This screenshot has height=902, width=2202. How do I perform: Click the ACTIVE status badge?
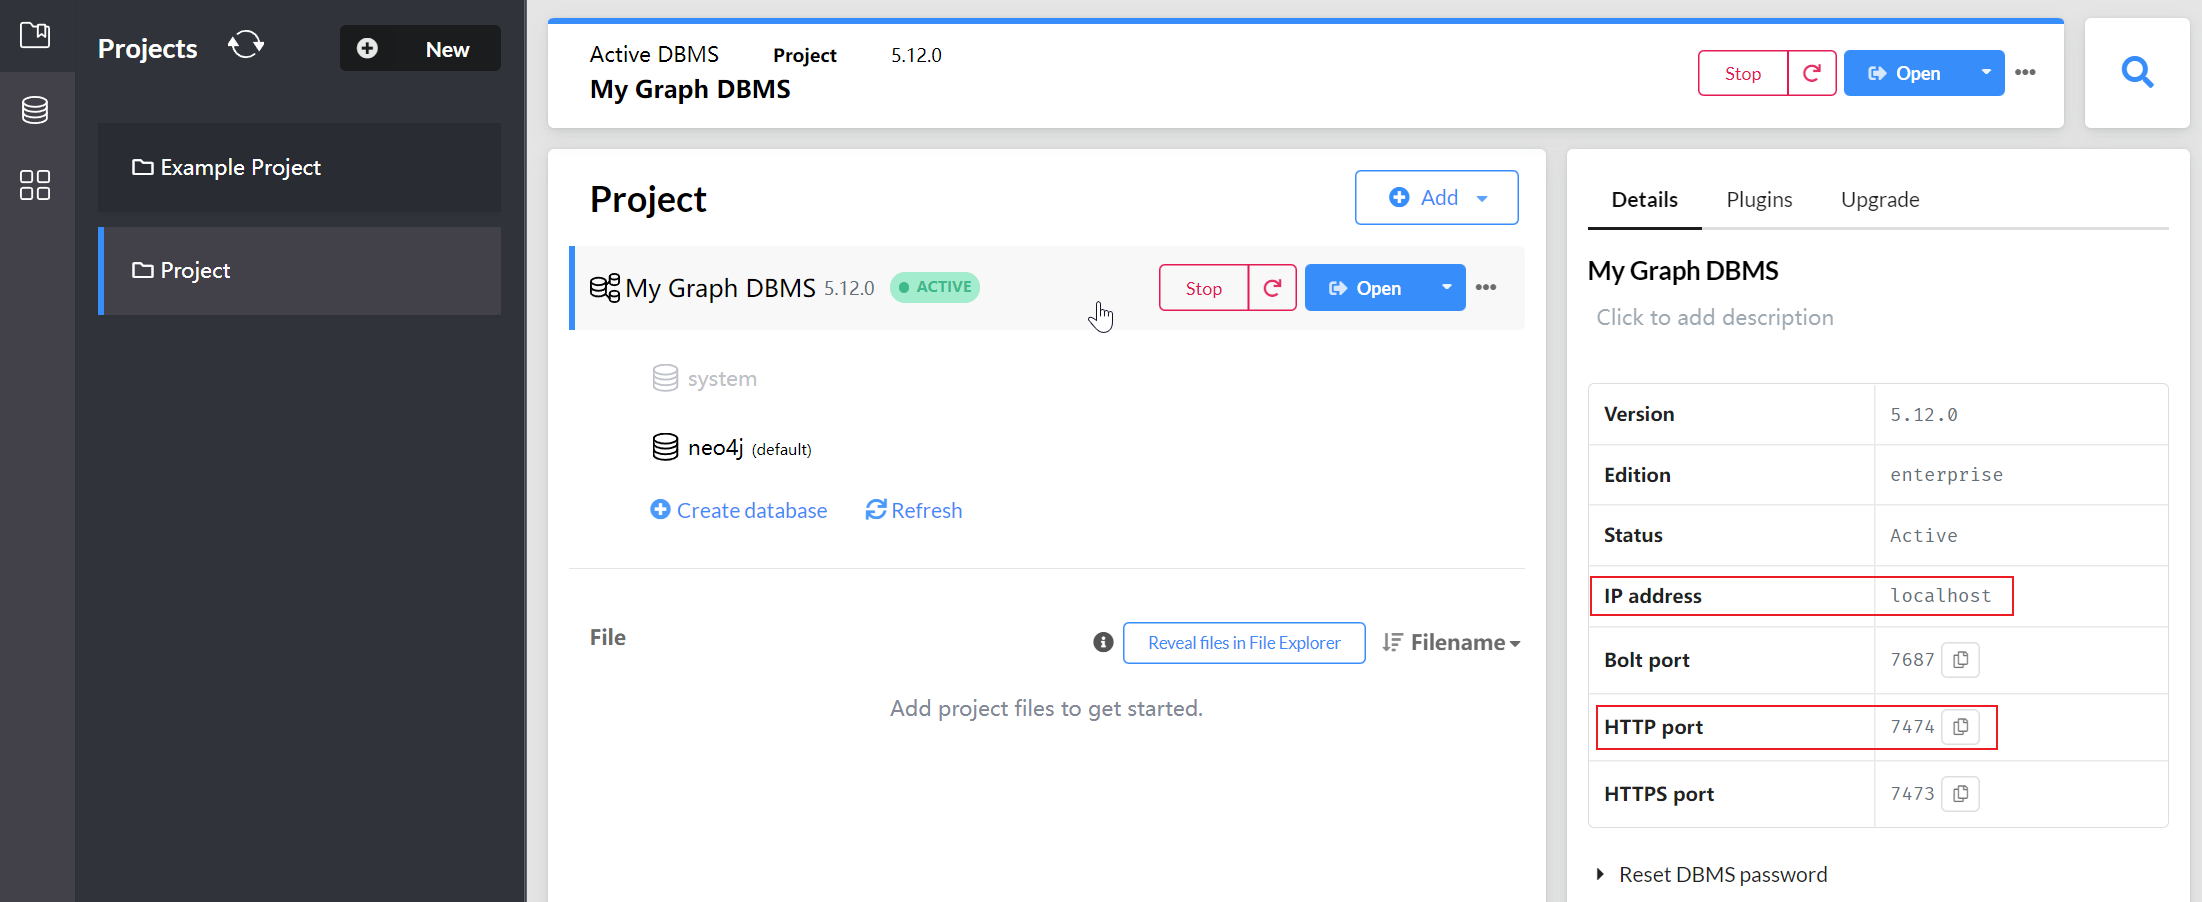pyautogui.click(x=935, y=287)
